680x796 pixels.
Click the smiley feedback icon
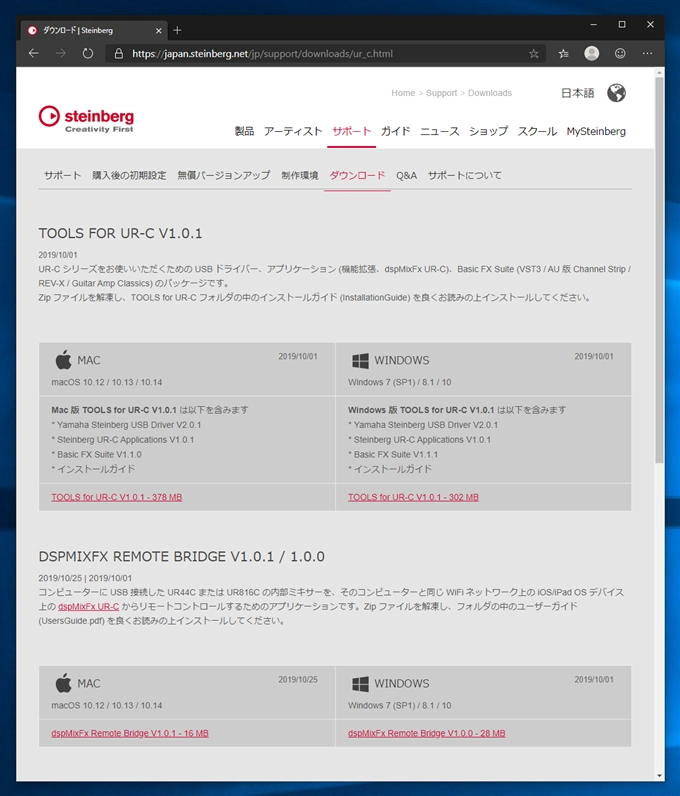pyautogui.click(x=620, y=53)
